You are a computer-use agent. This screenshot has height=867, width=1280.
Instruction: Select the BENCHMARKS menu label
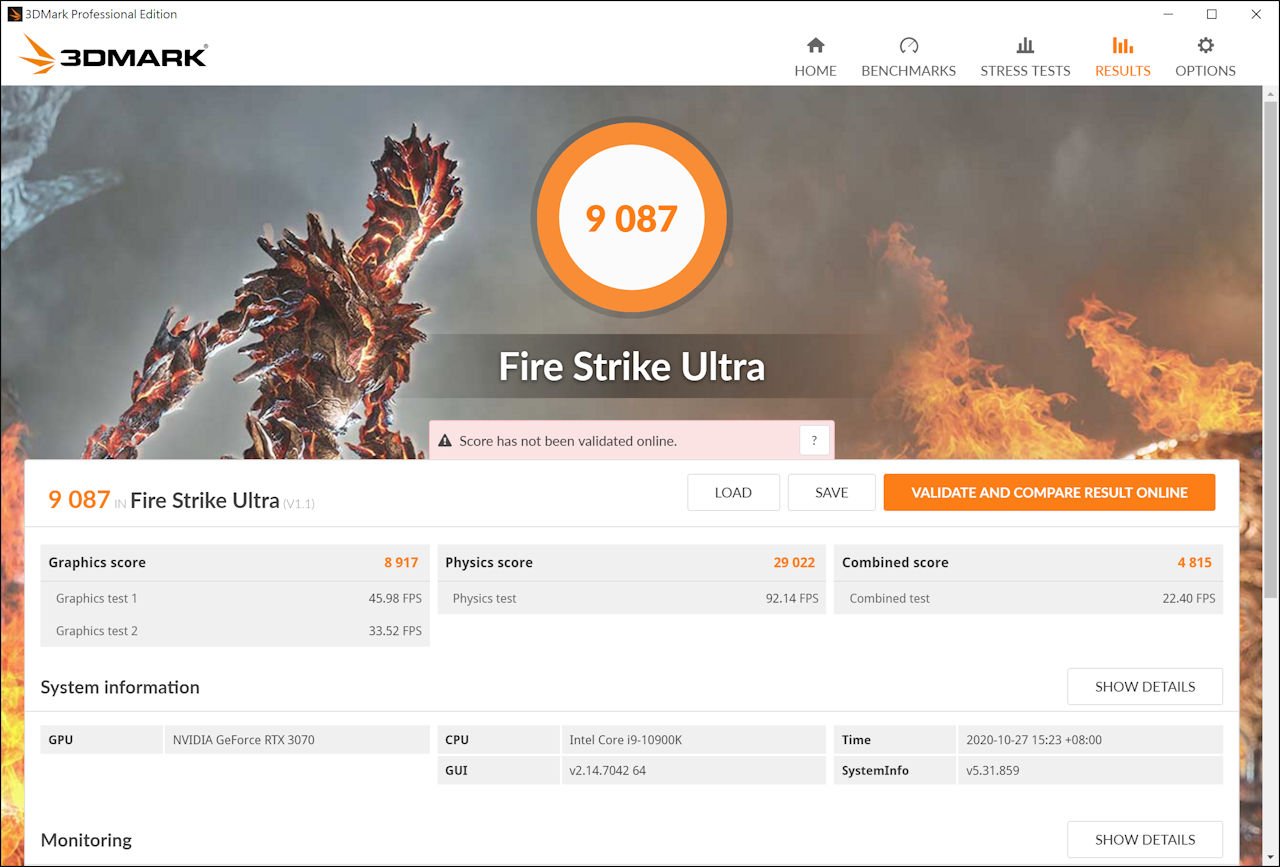click(908, 71)
